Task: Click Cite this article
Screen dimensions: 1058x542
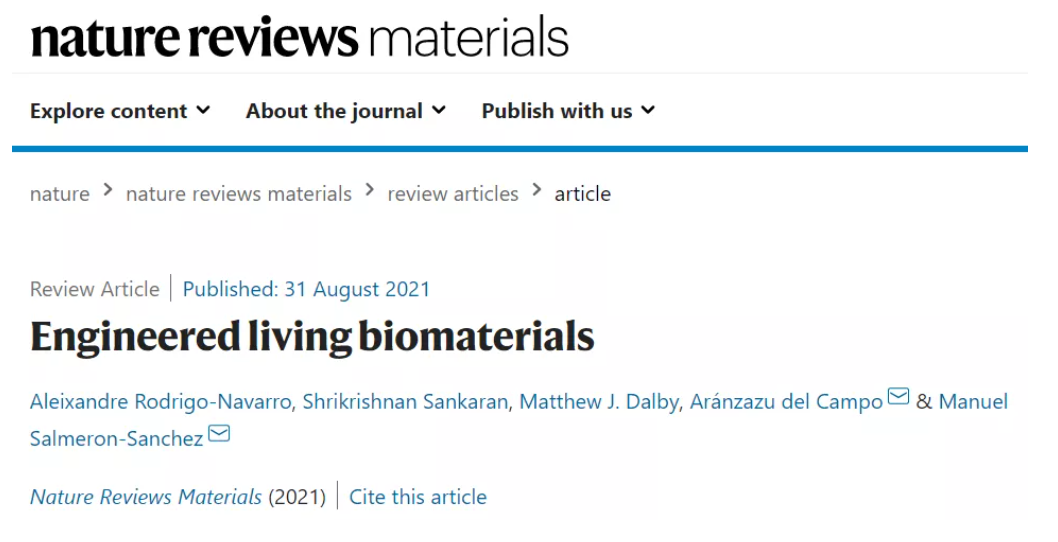Action: coord(418,497)
